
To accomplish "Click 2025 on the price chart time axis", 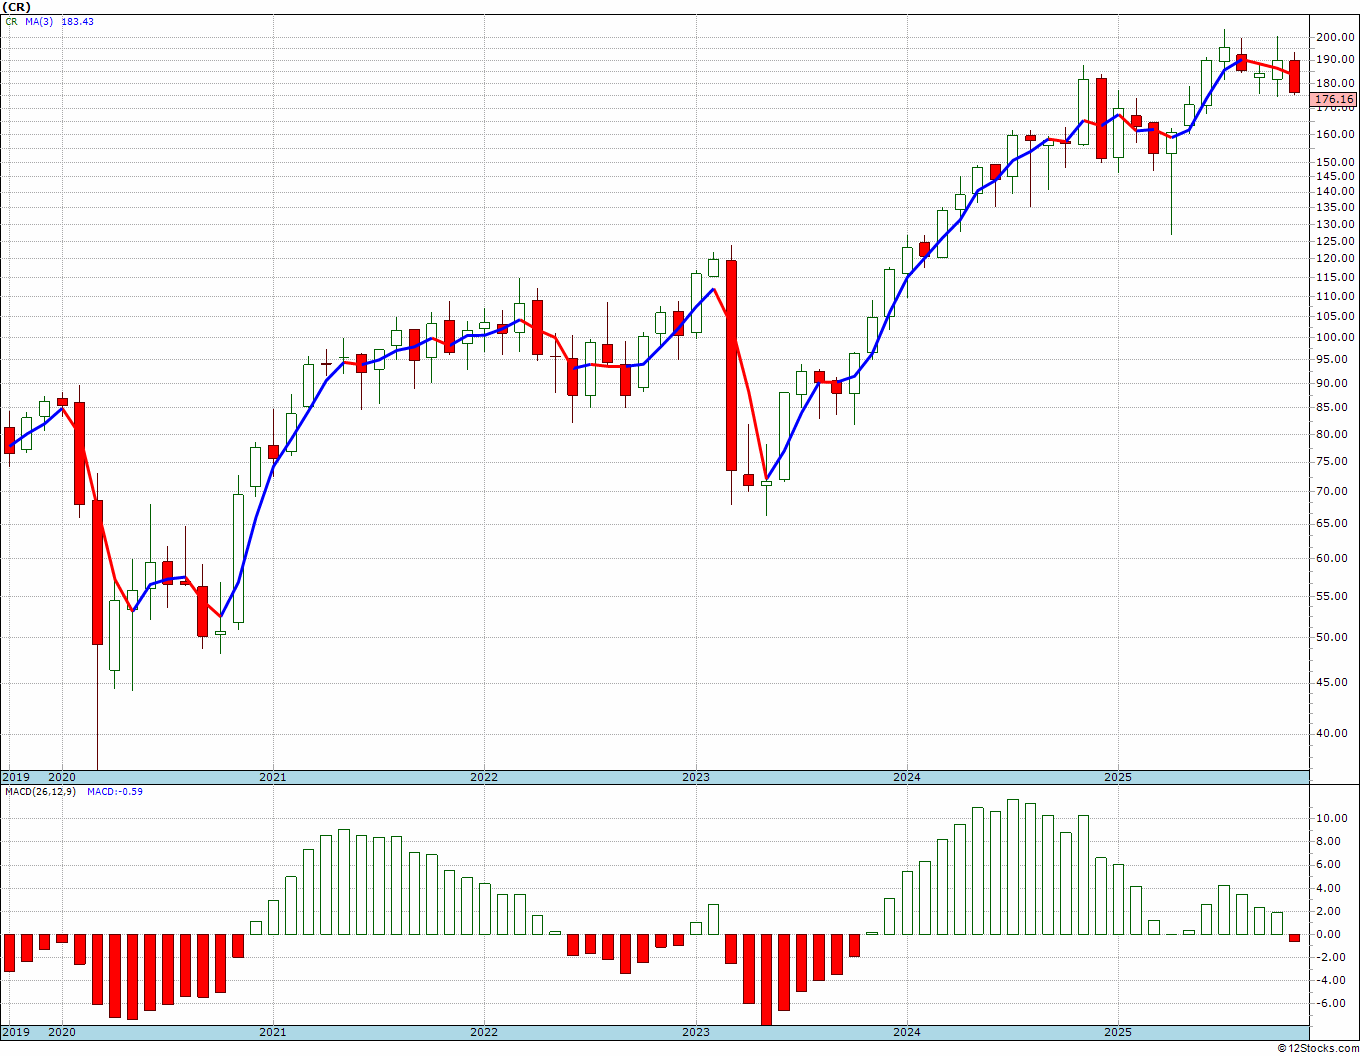I will pyautogui.click(x=1118, y=777).
